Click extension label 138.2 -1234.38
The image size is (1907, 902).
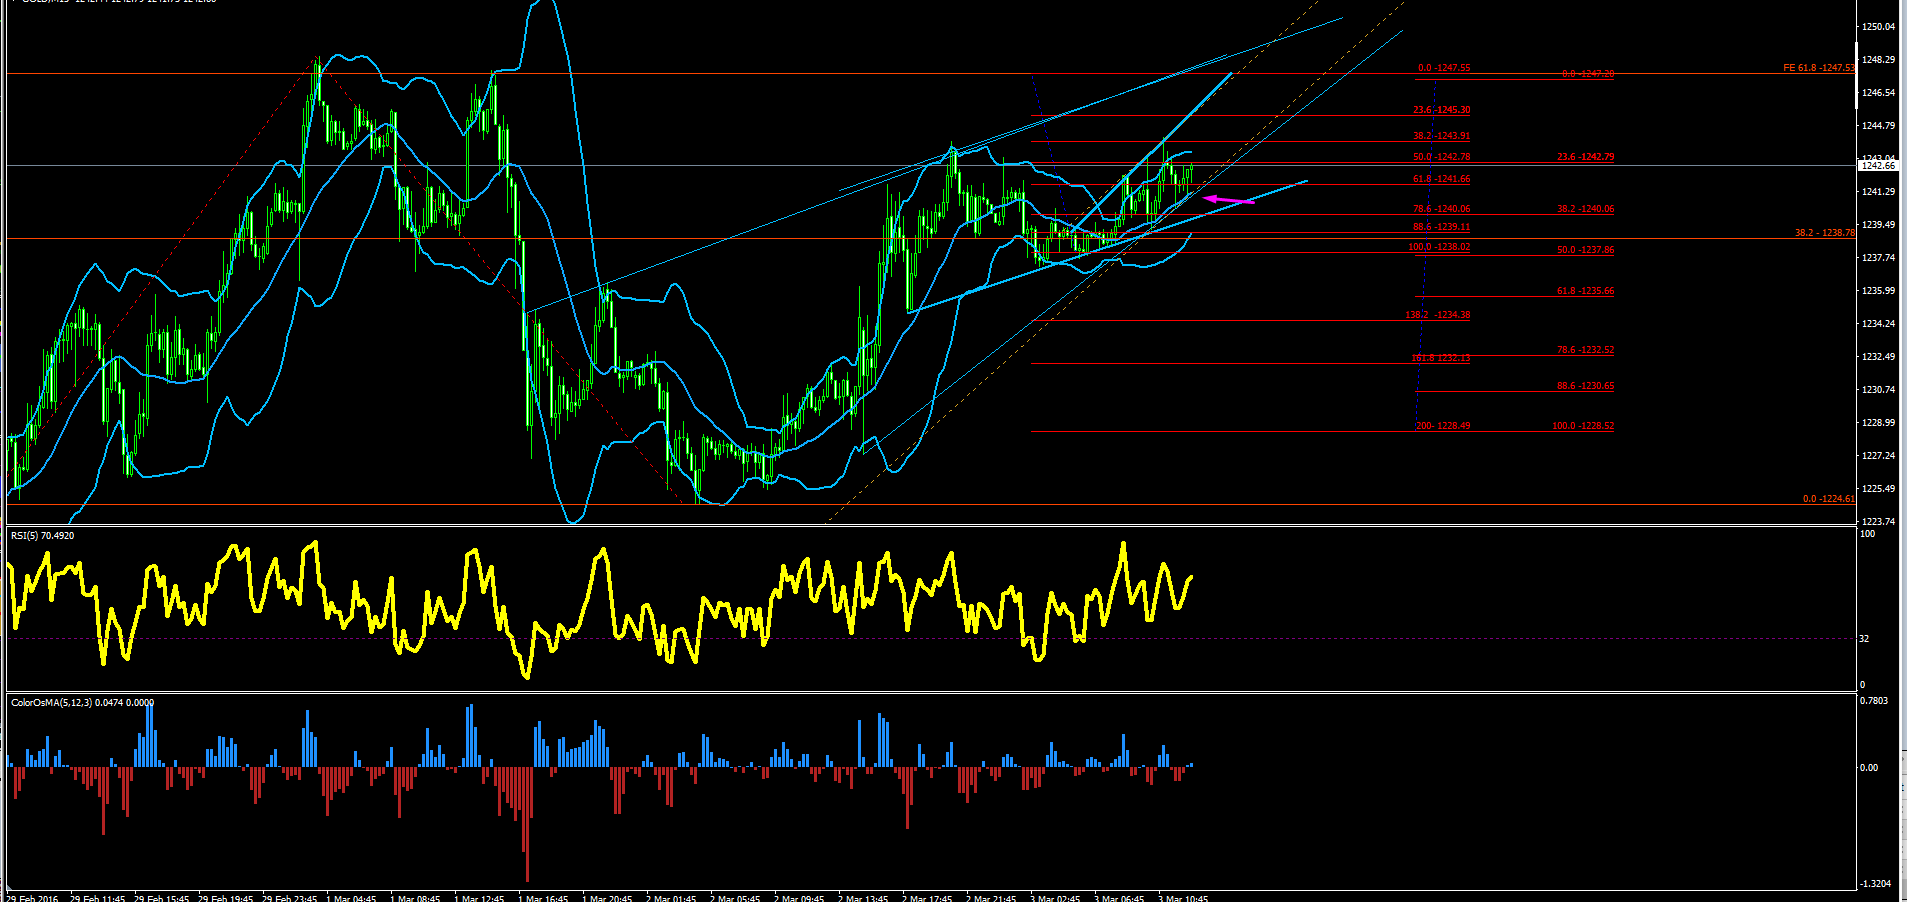pyautogui.click(x=1437, y=315)
